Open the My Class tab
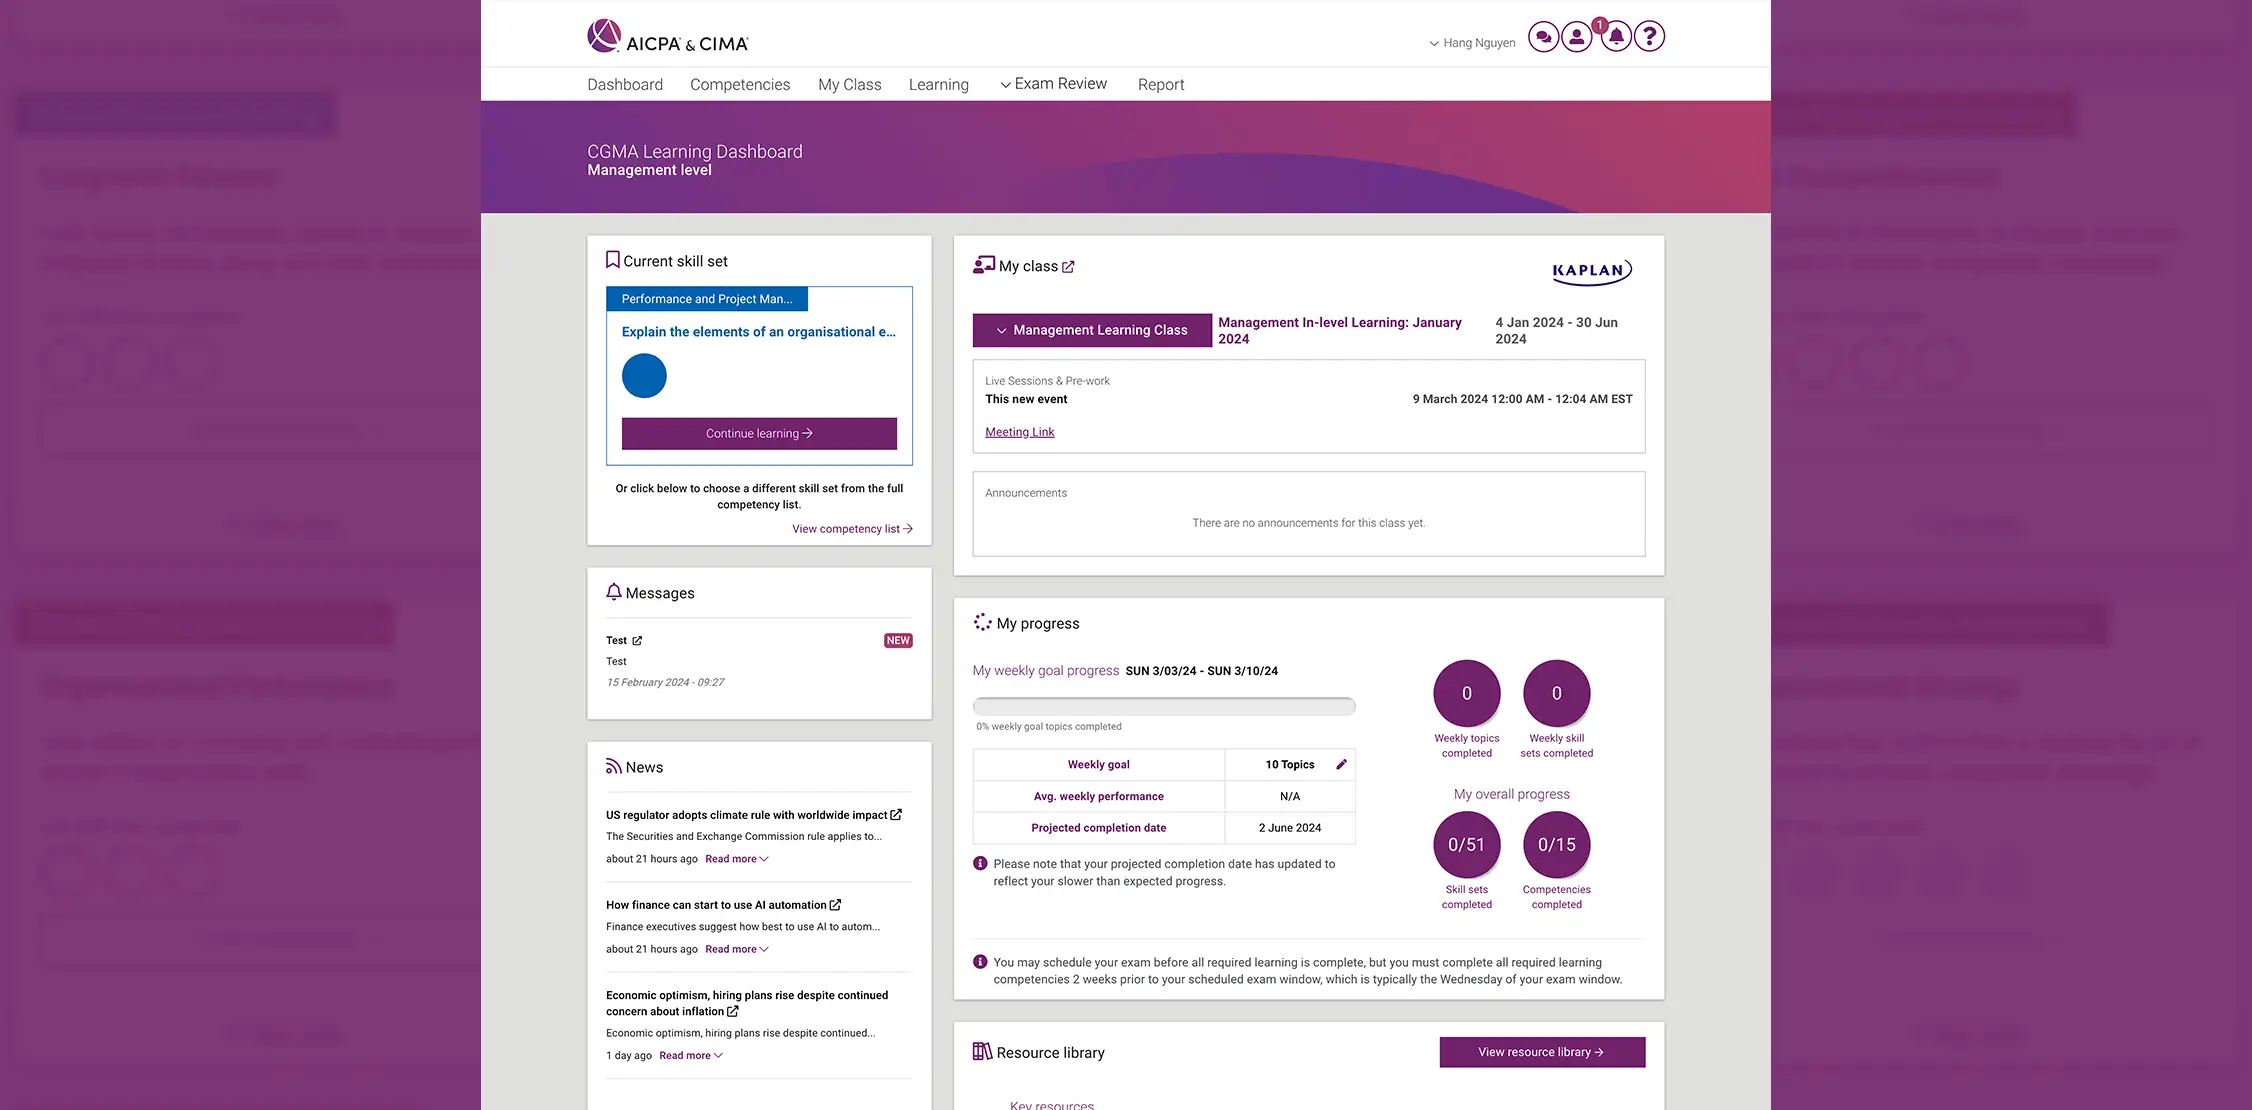Screen dimensions: 2252x1110 click(x=850, y=85)
